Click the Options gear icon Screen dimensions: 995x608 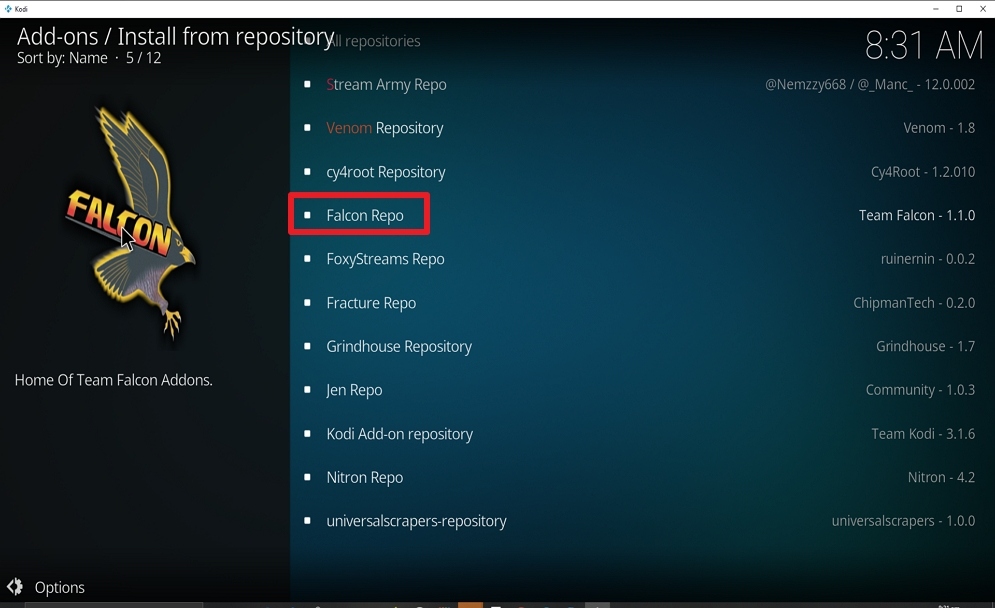pos(15,587)
